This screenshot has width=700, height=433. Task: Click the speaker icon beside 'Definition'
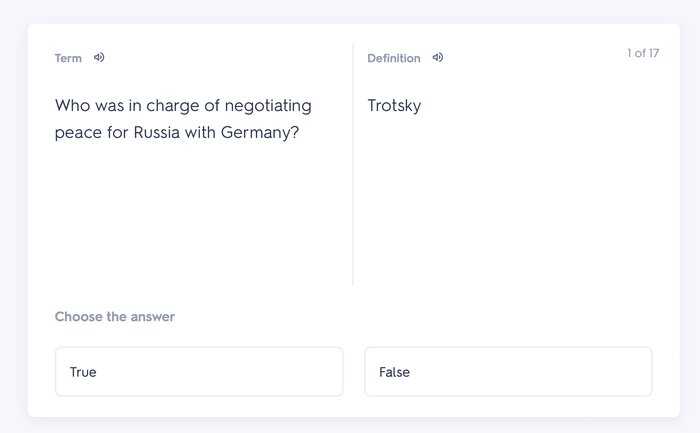tap(438, 58)
